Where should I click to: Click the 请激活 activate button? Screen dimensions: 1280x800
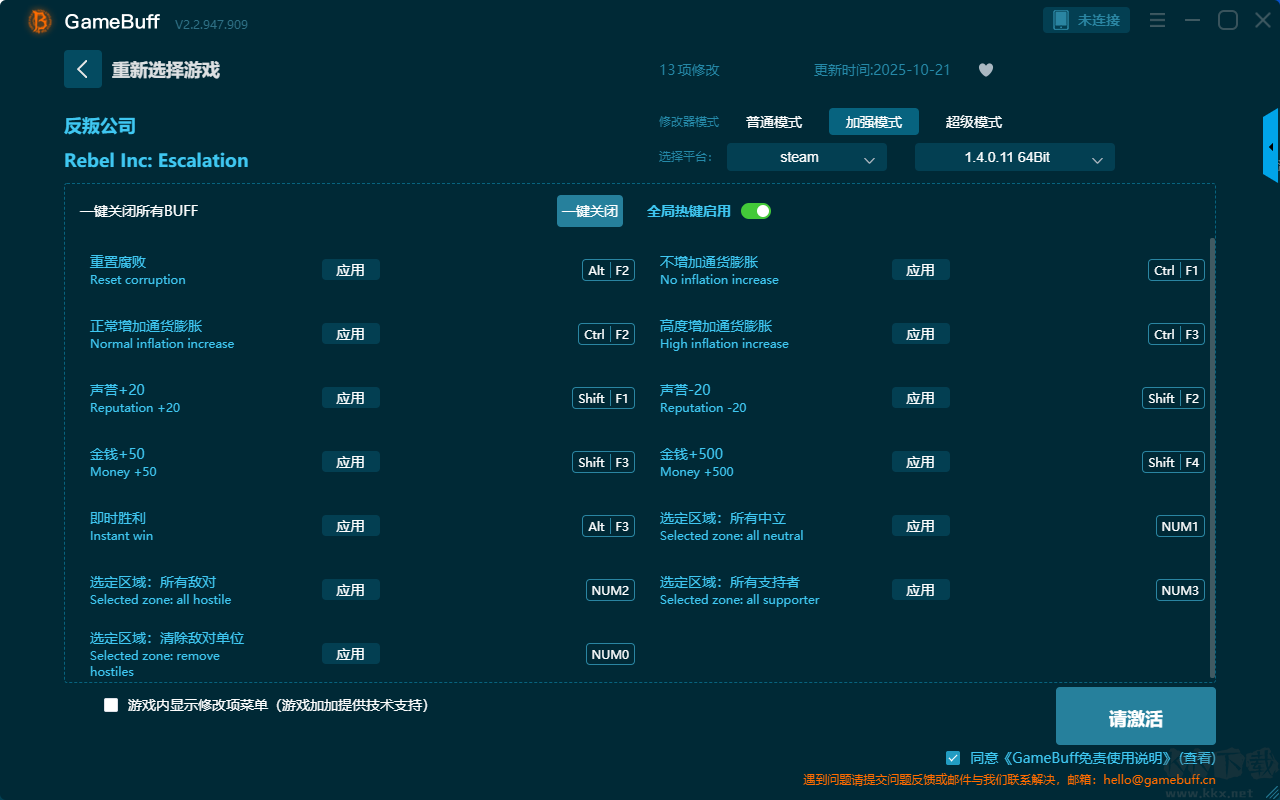[1135, 717]
